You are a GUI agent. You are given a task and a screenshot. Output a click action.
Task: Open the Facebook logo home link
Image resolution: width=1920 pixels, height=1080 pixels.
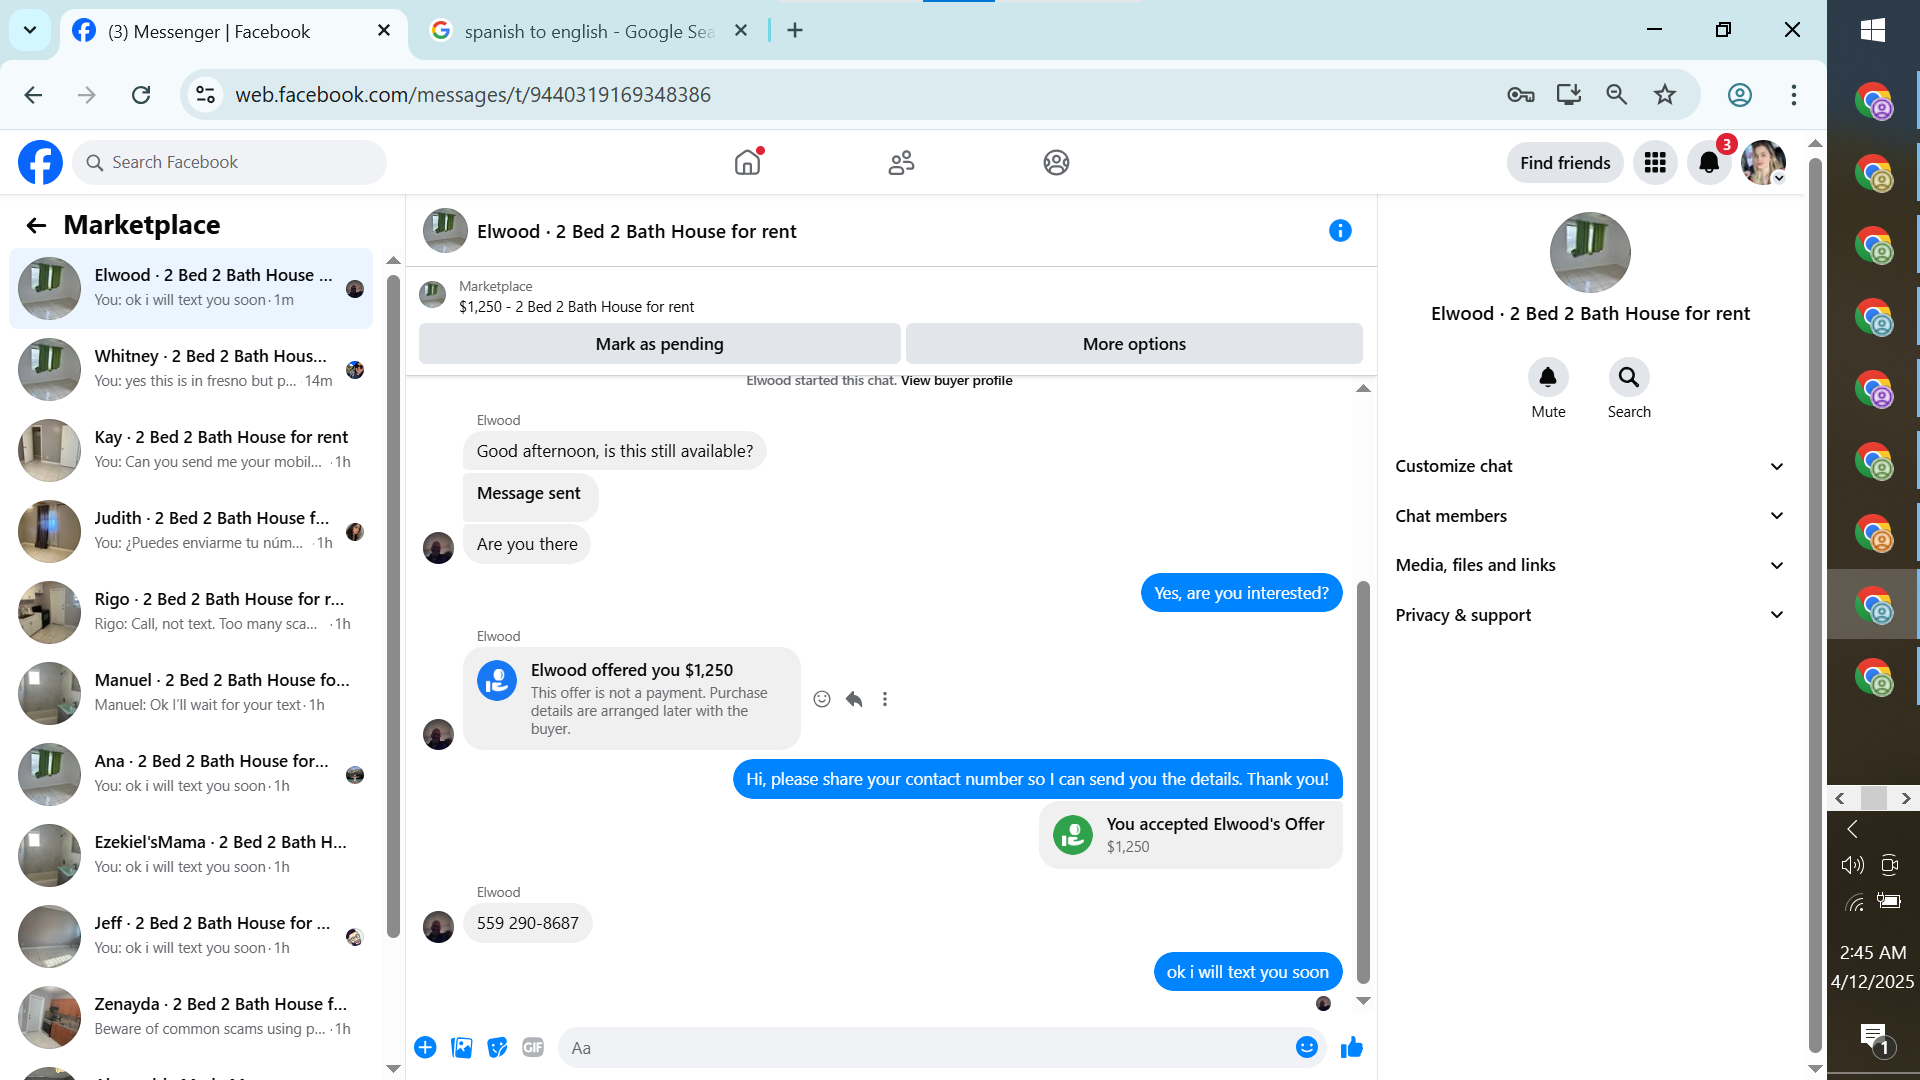click(x=40, y=162)
